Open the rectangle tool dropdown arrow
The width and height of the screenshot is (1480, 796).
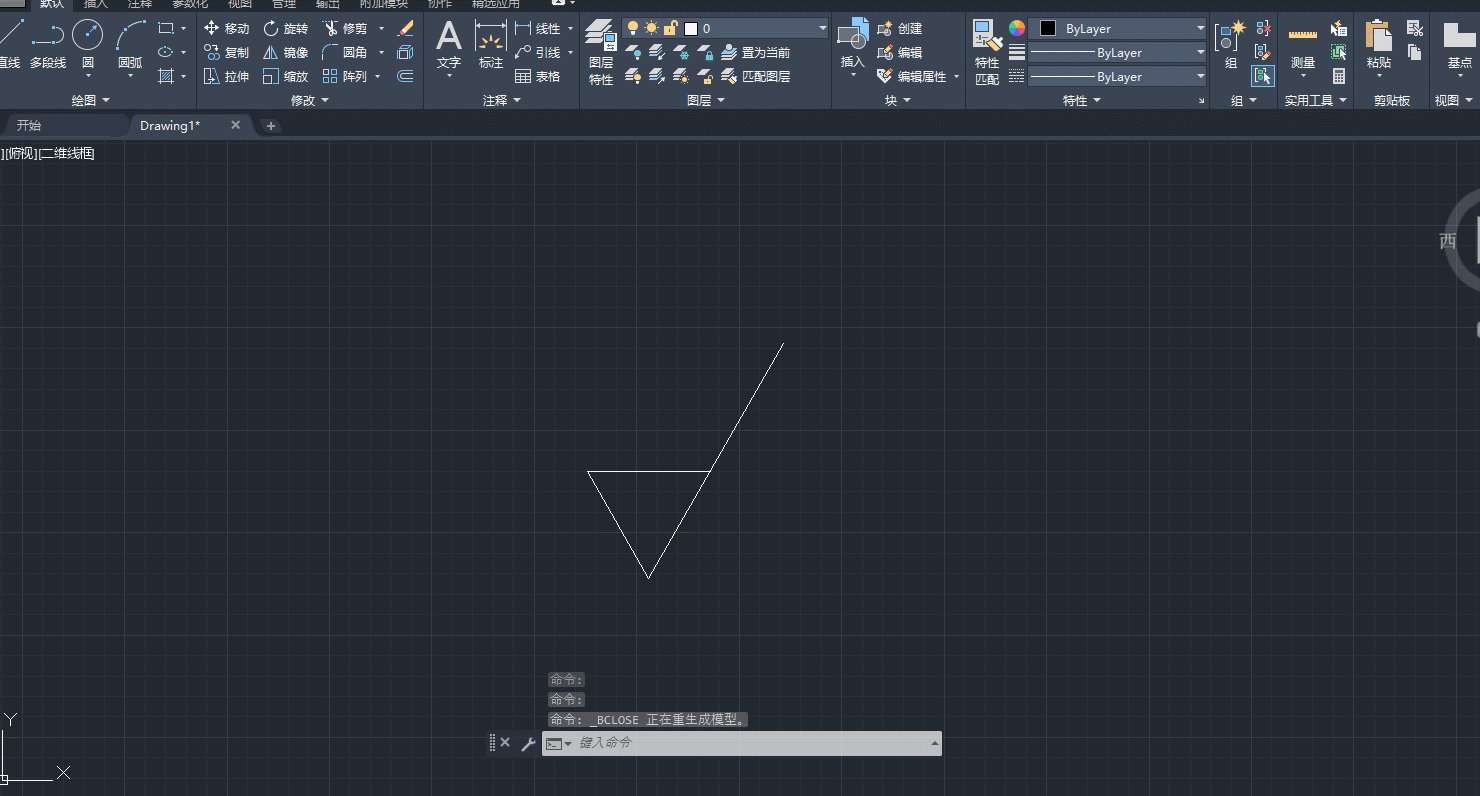pyautogui.click(x=184, y=28)
